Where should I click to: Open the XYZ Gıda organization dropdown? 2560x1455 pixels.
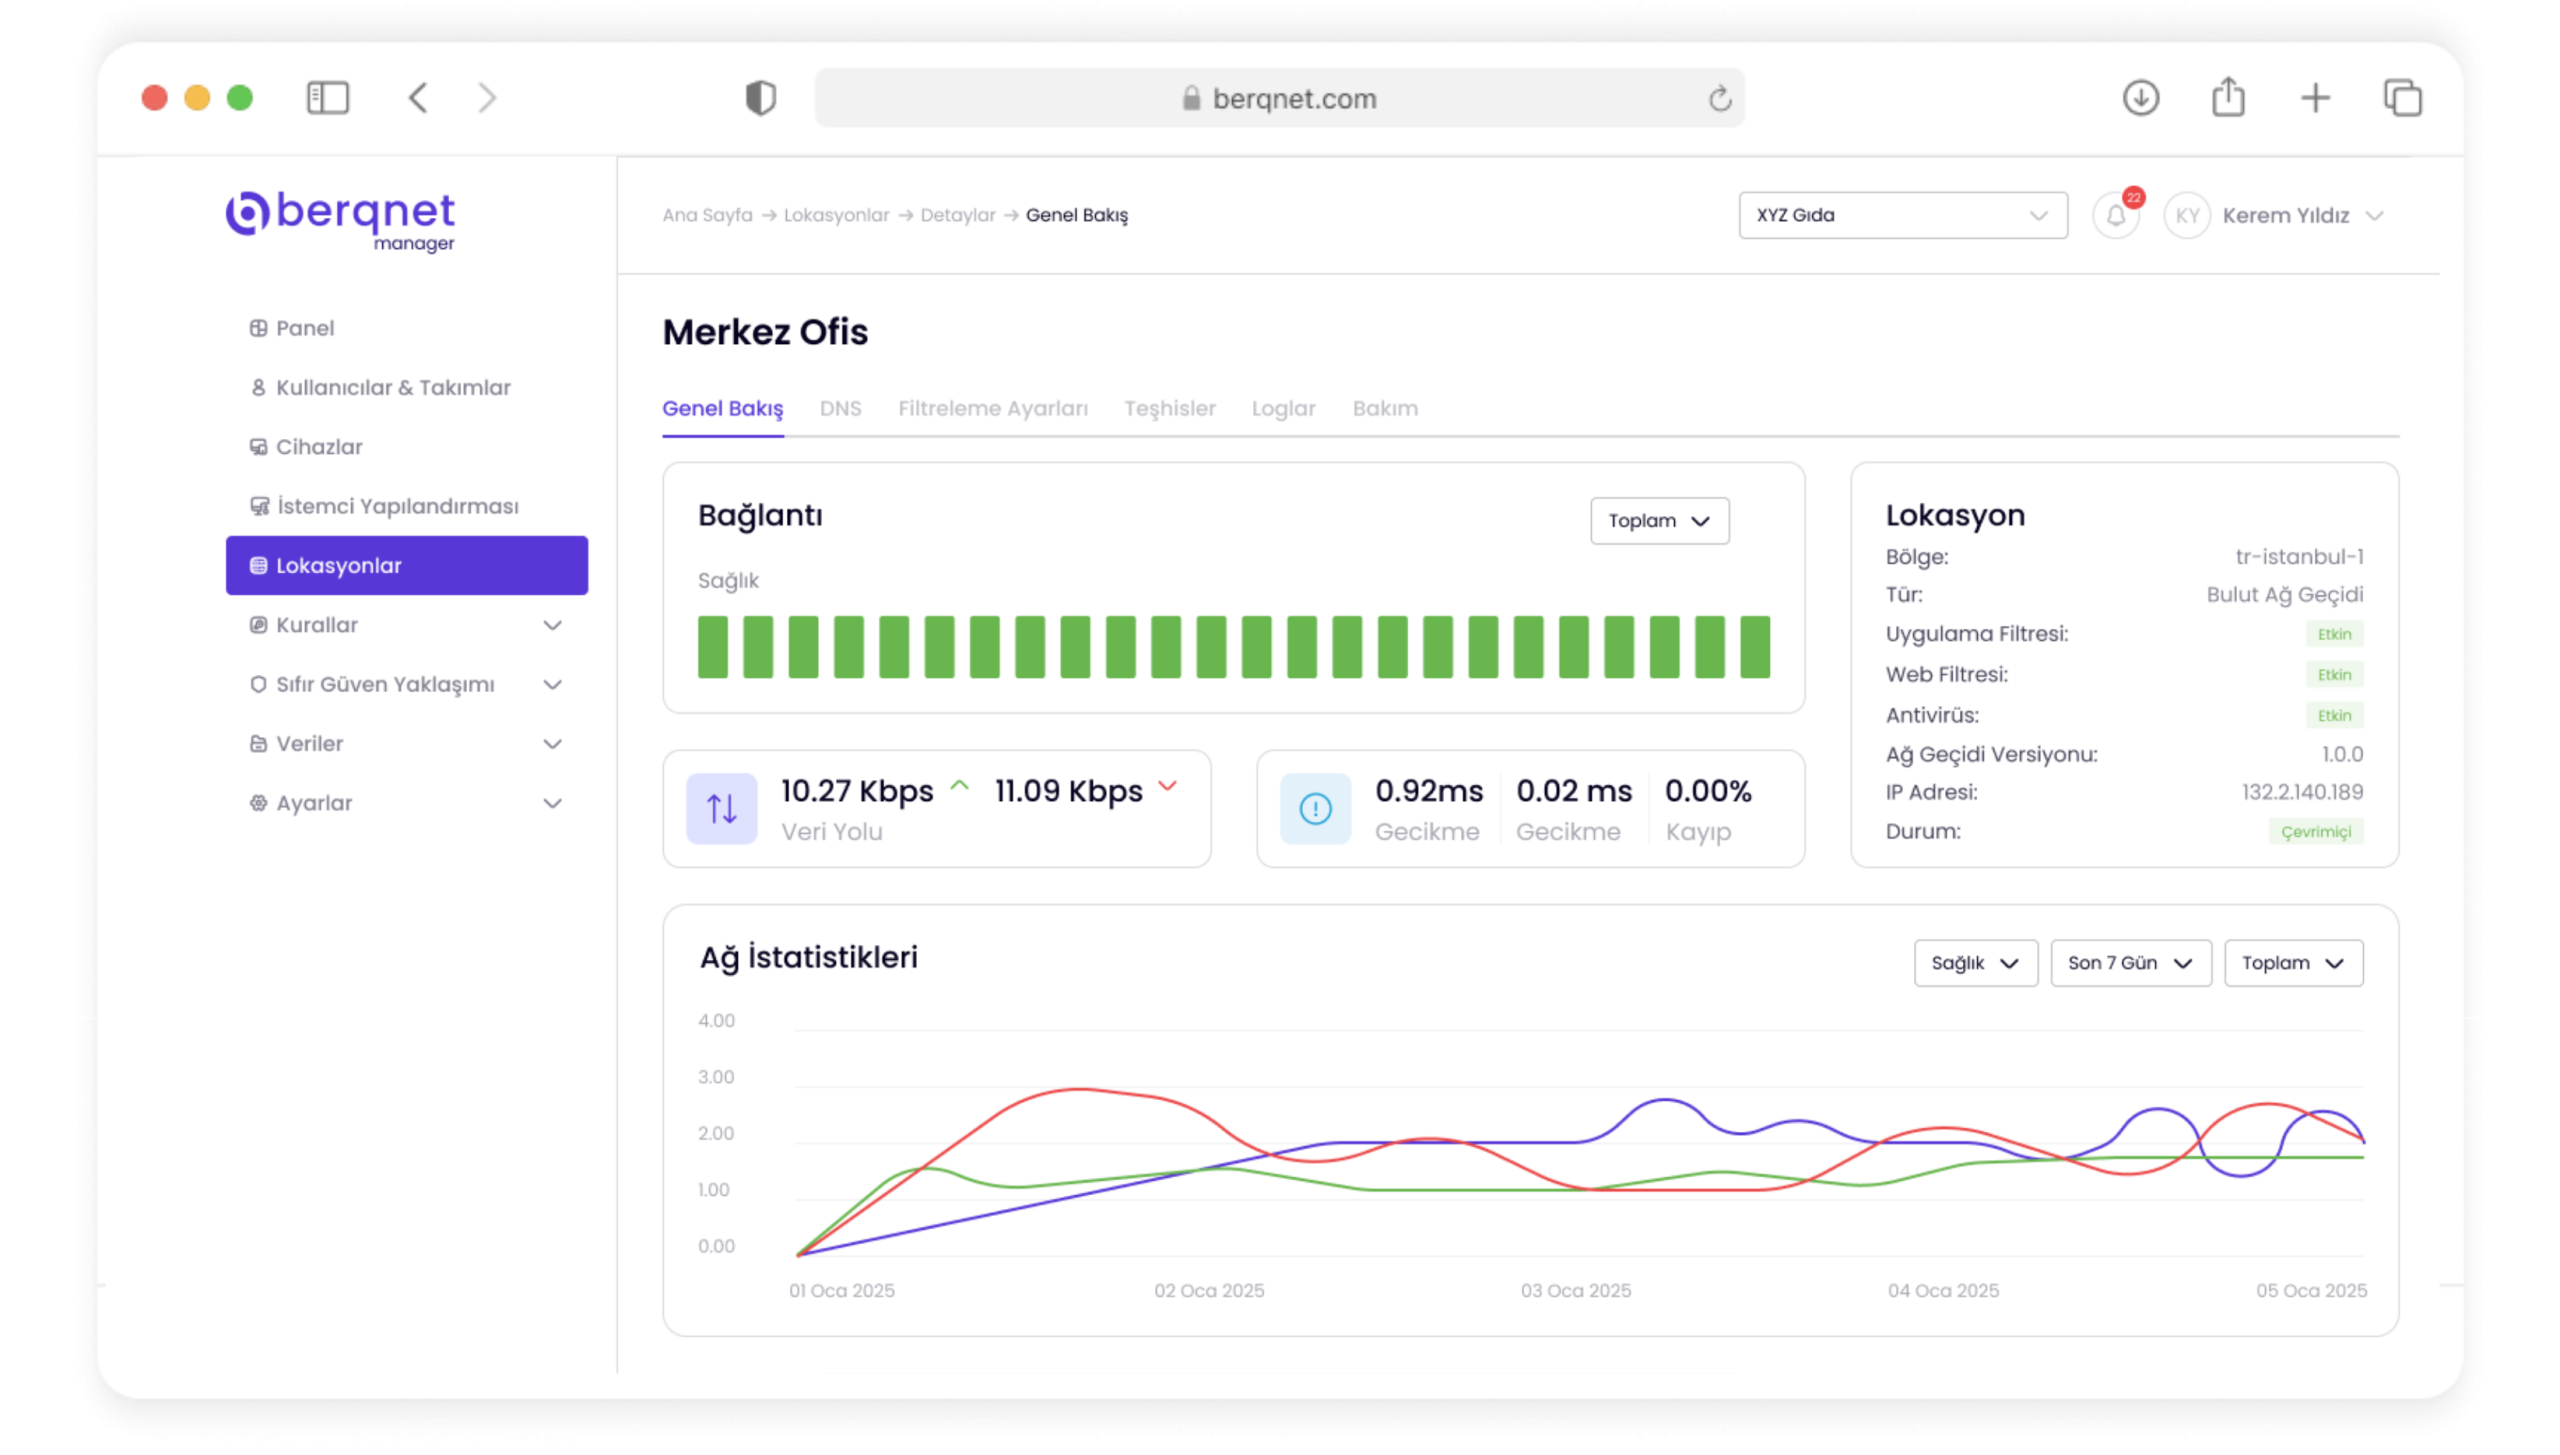click(1902, 215)
